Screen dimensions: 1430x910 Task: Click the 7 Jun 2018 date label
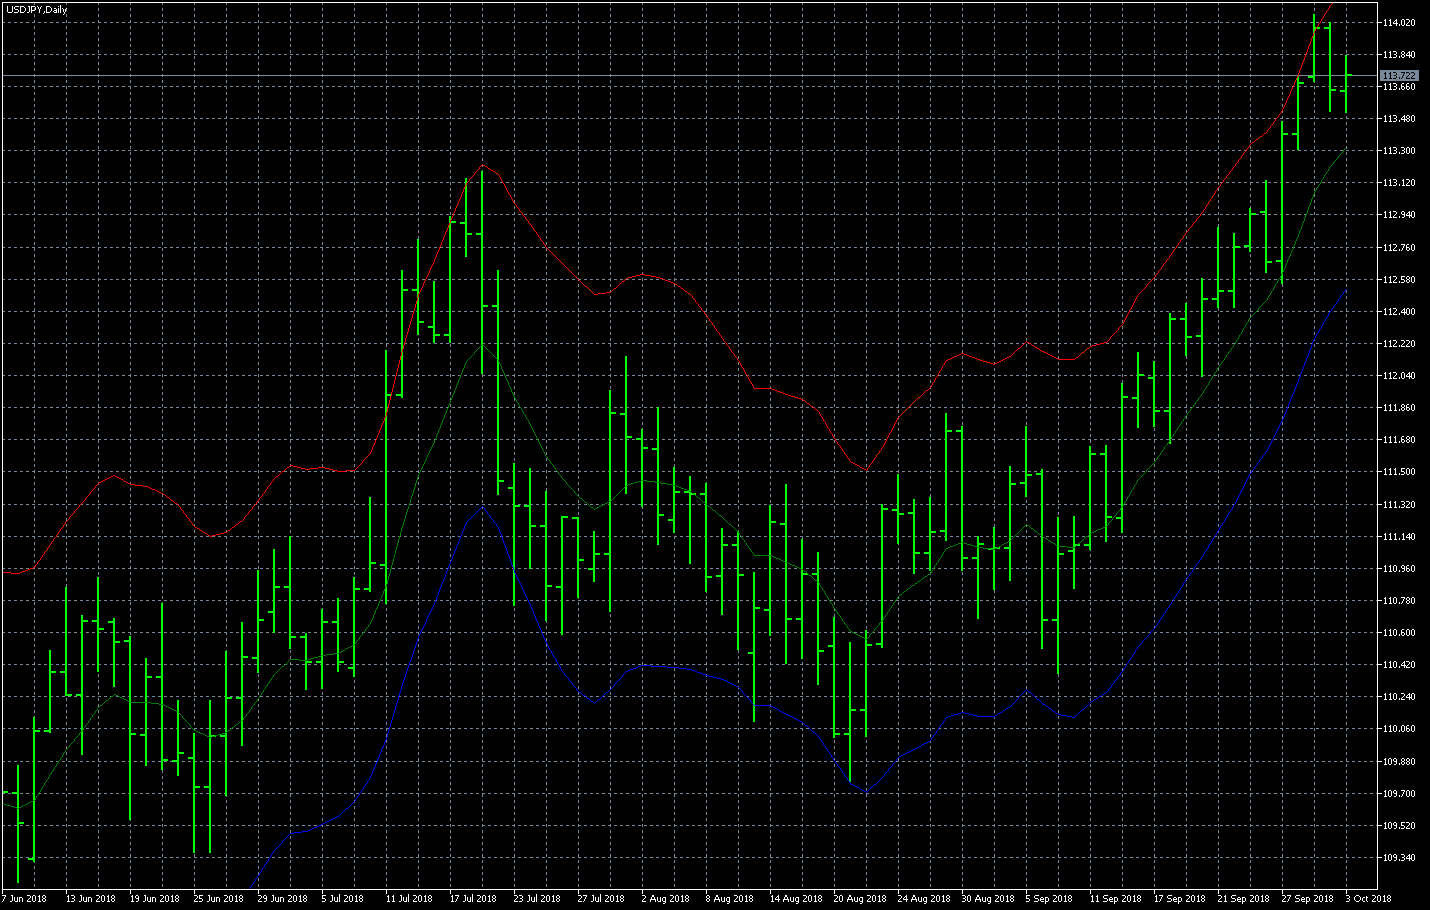click(25, 898)
